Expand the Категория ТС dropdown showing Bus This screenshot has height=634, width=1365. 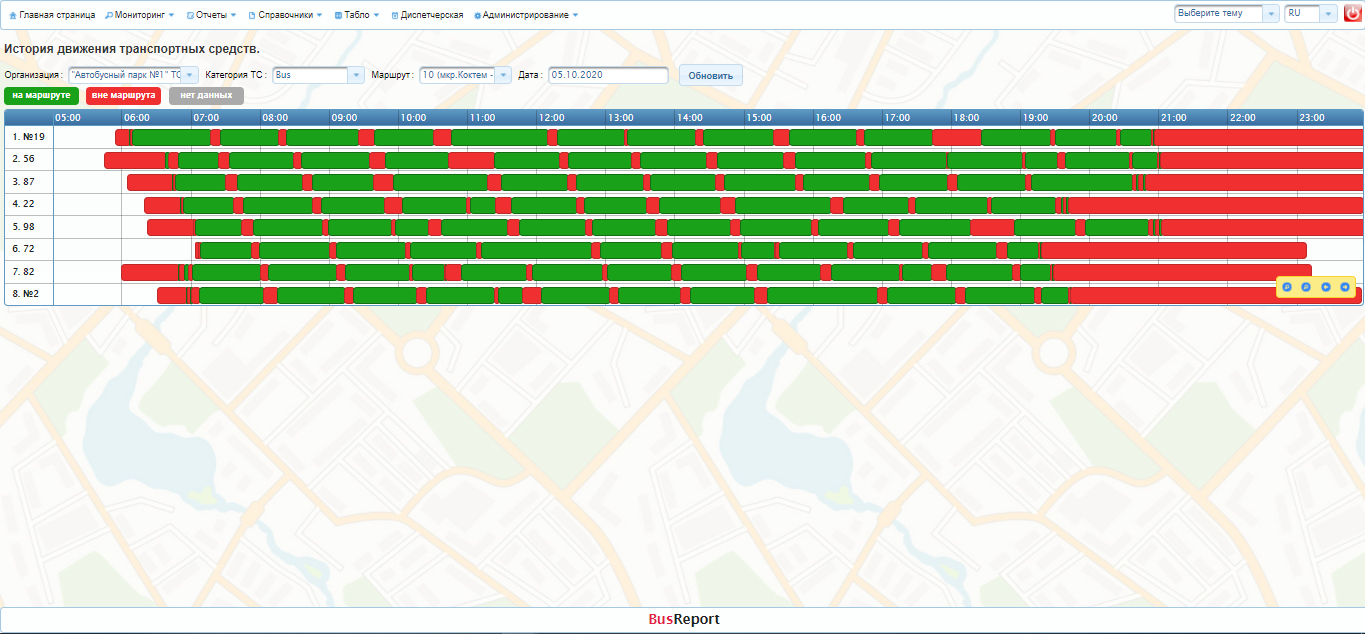[318, 75]
